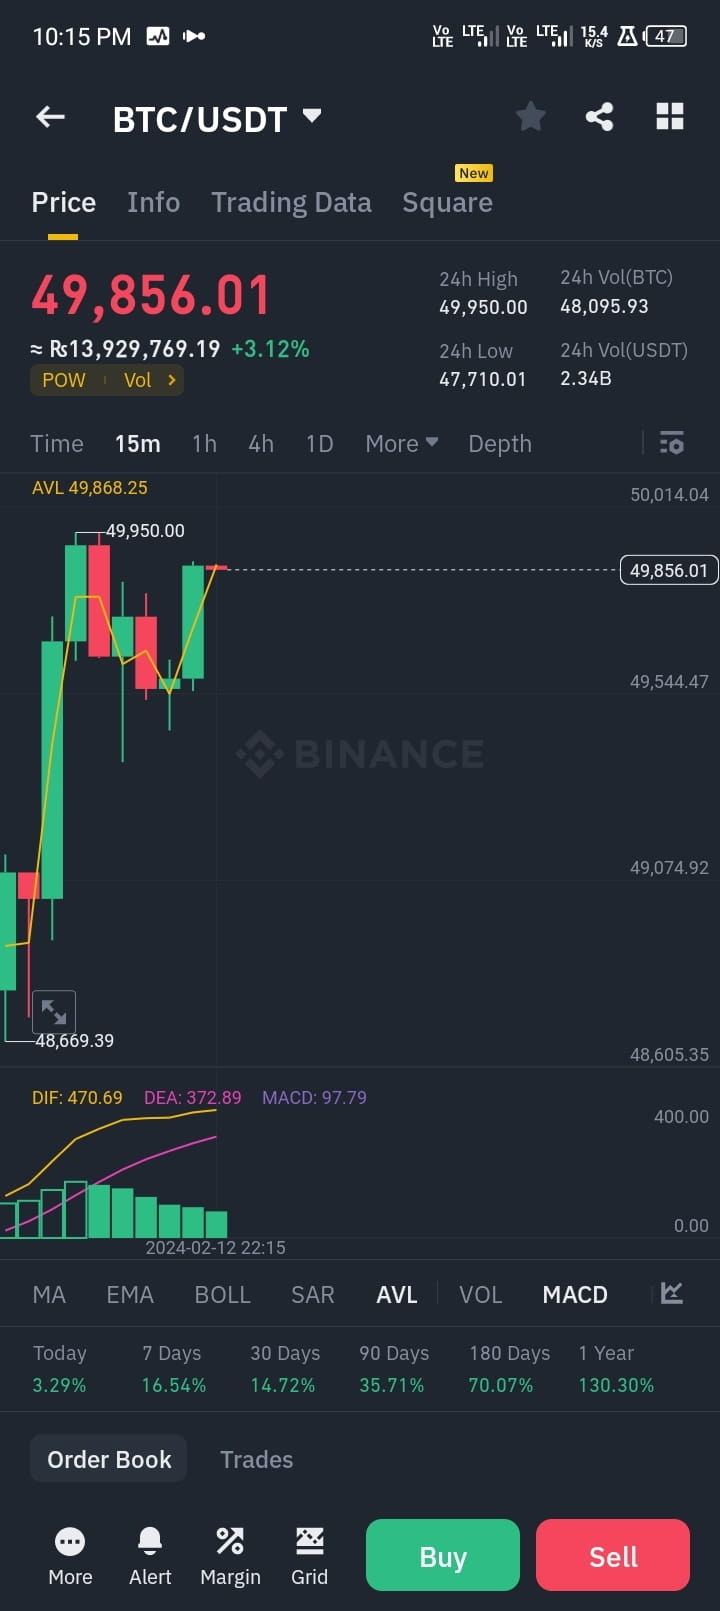Expand the chart to fullscreen mode

point(54,1012)
